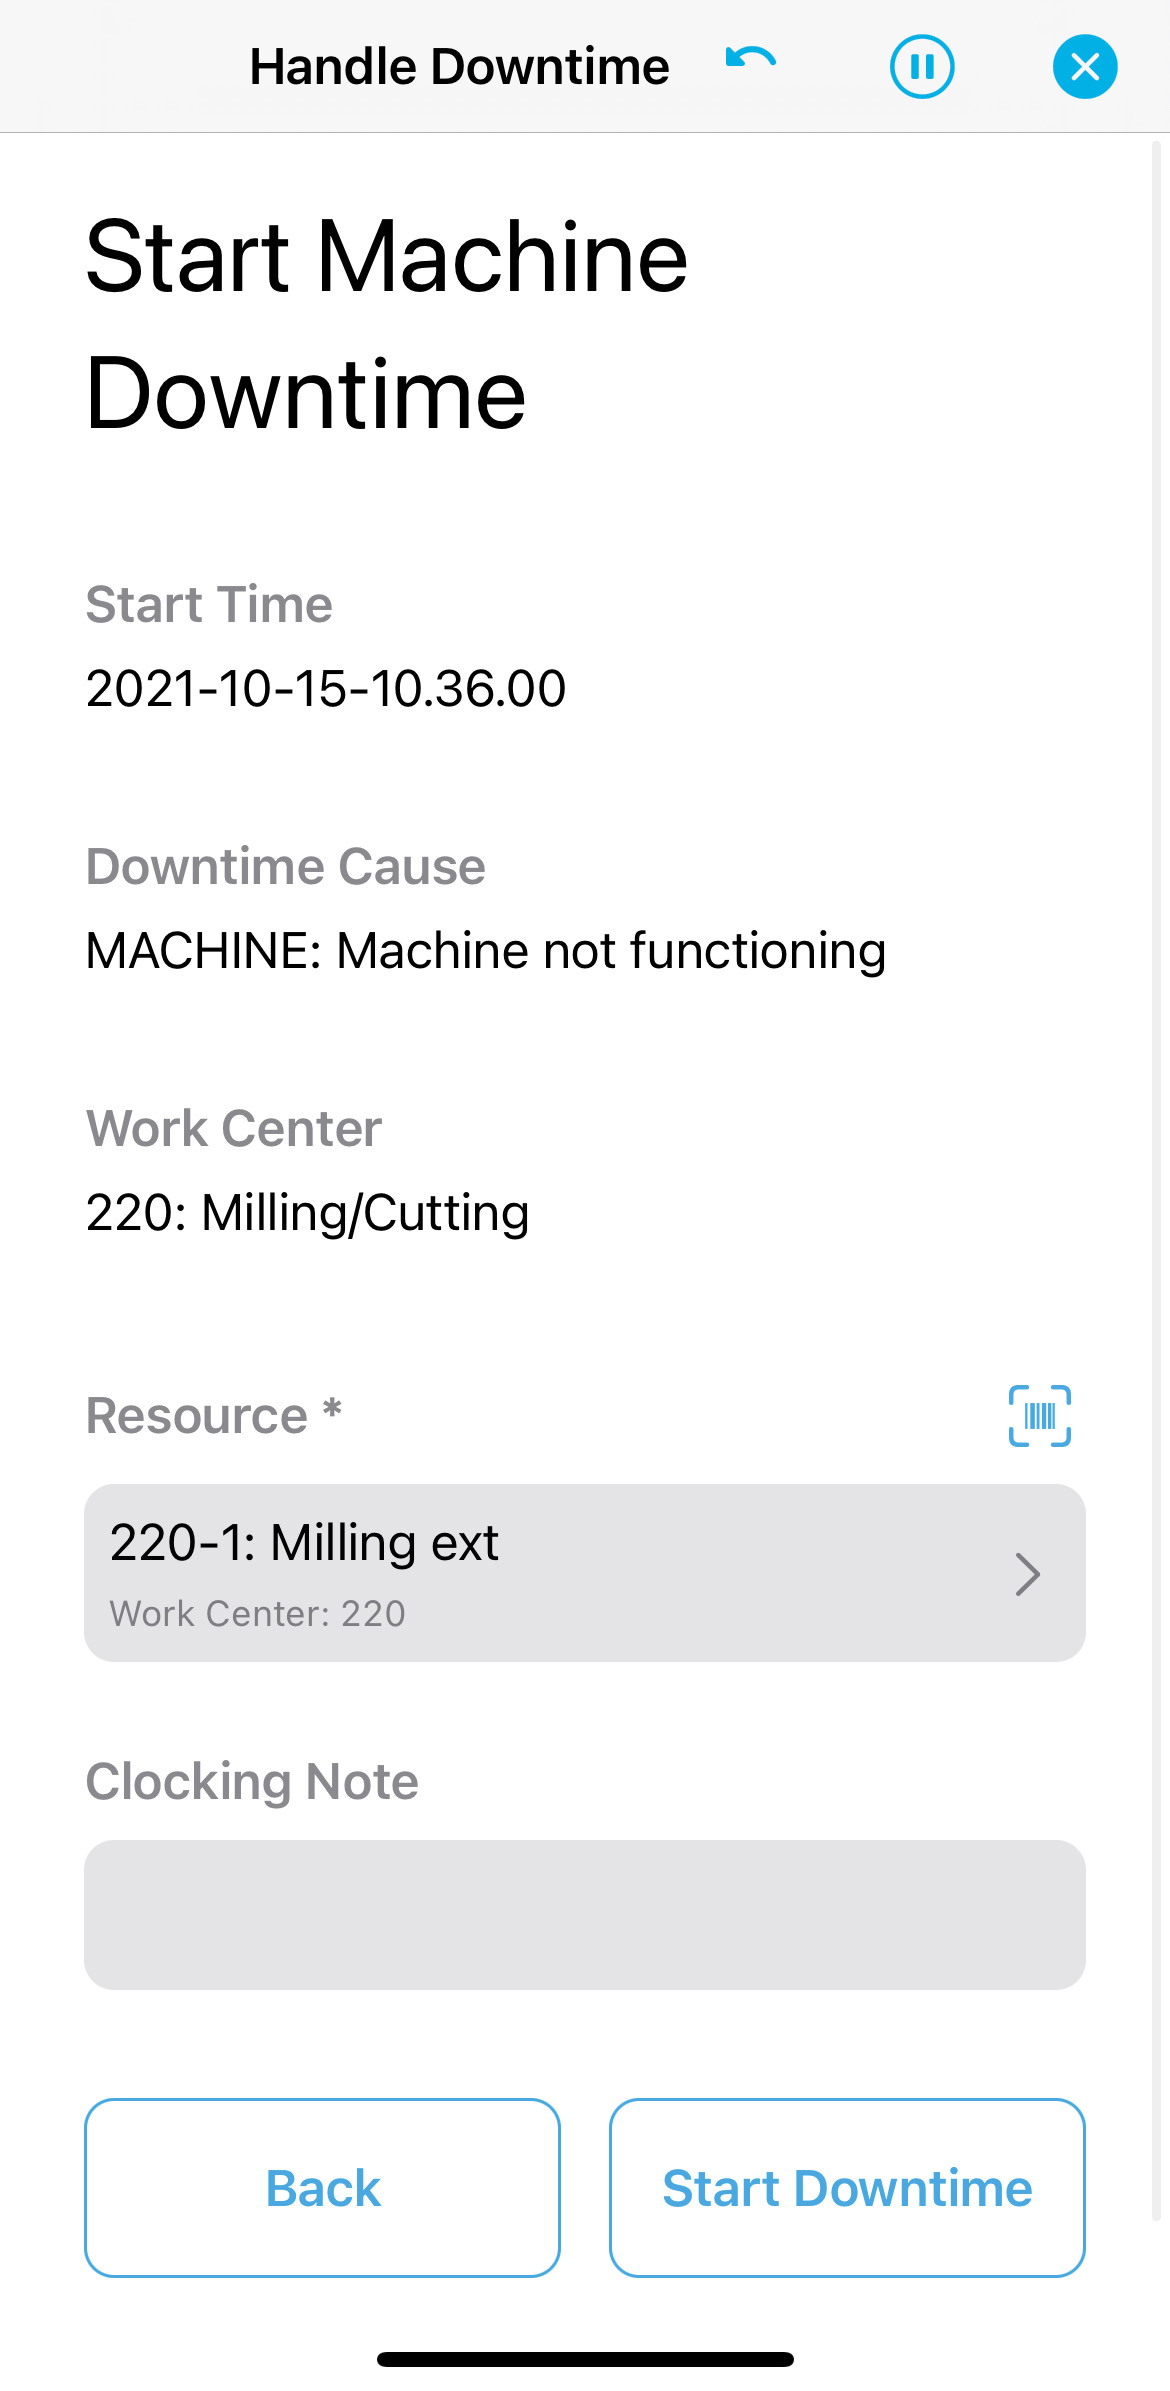Tap the start time value 2021-10-15-10.36.00
The image size is (1170, 2391).
(x=326, y=689)
